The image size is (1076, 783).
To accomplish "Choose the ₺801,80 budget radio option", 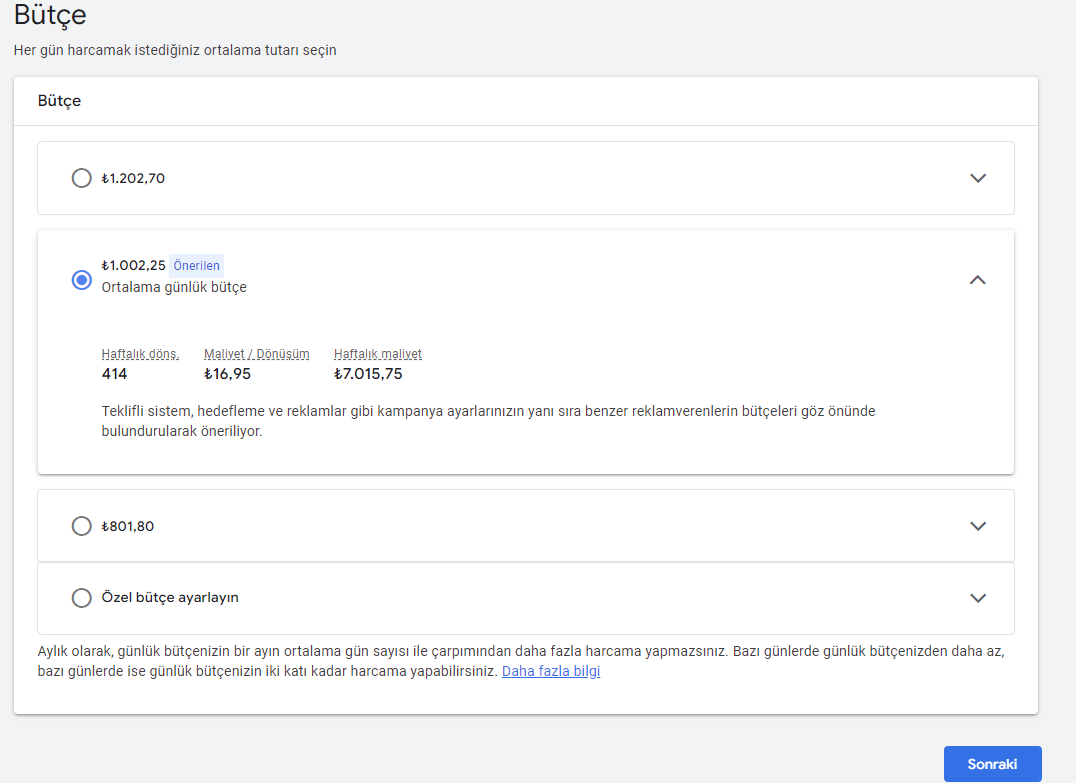I will point(82,526).
